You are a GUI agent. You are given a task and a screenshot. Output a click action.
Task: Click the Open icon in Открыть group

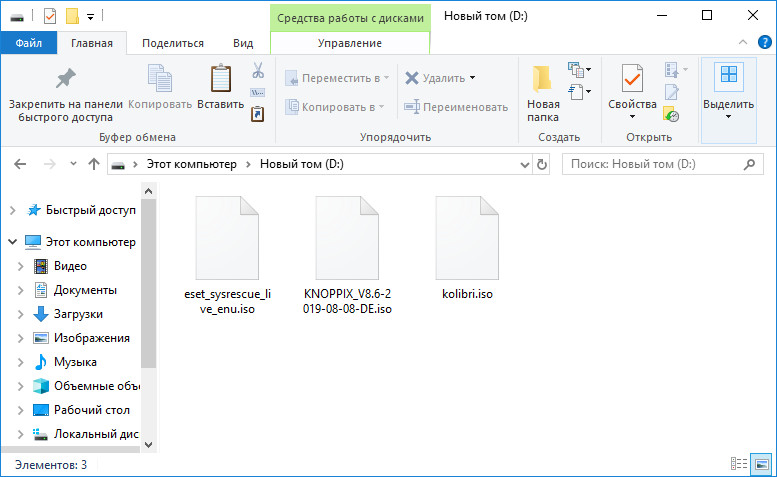[672, 70]
